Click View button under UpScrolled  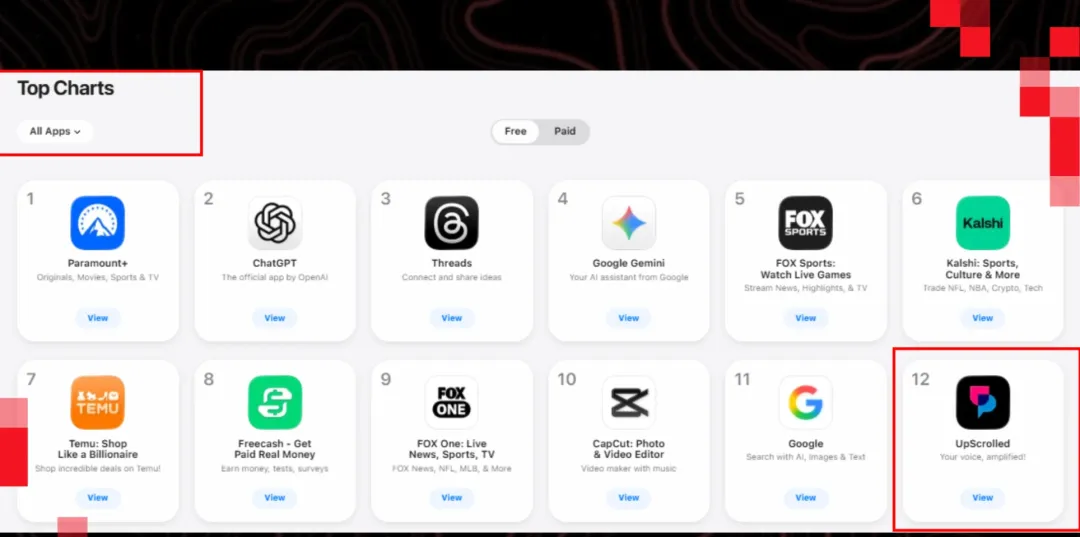(983, 498)
